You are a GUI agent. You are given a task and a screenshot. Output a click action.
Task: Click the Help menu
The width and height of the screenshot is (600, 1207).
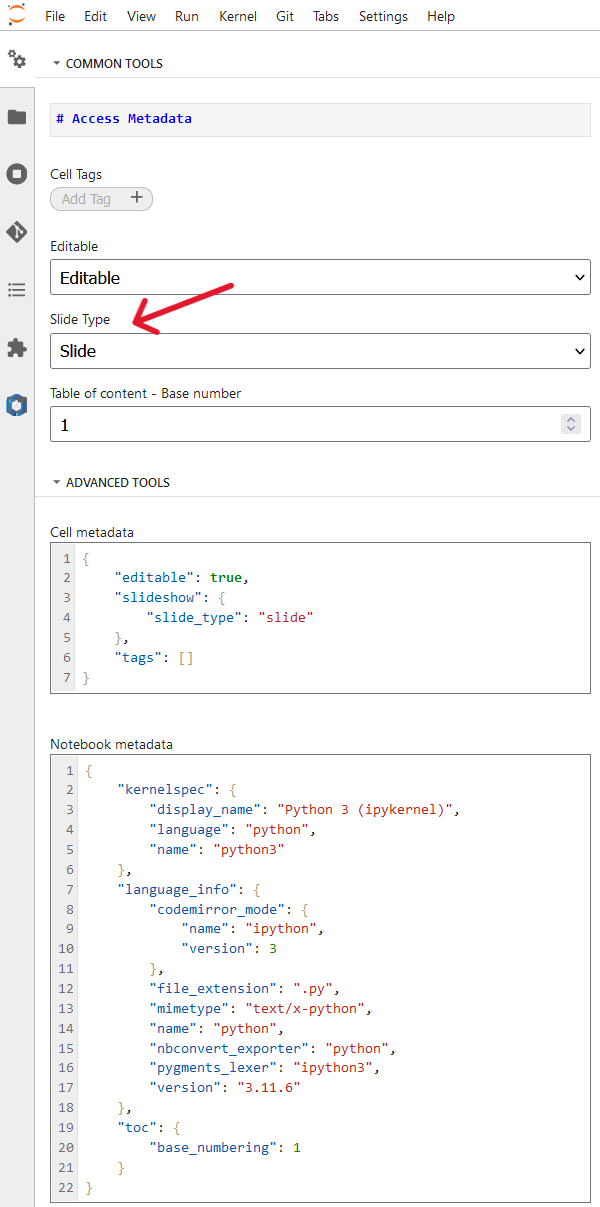click(440, 16)
